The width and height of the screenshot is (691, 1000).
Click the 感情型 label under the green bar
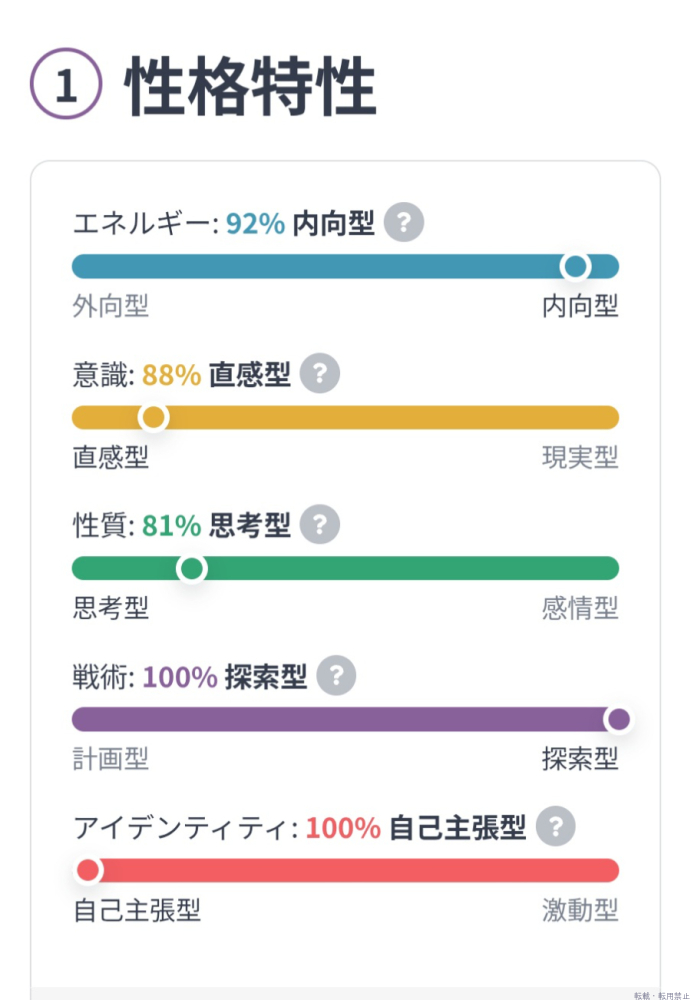tap(580, 607)
